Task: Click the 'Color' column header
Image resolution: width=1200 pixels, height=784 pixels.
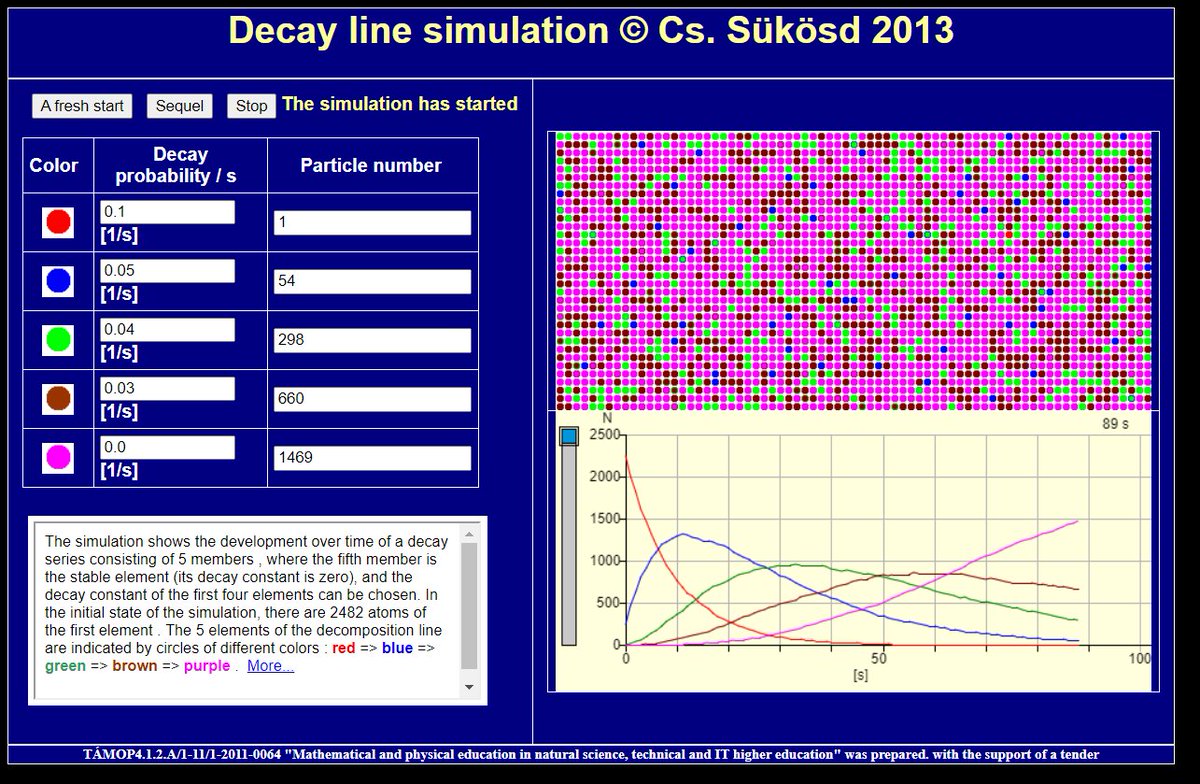Action: (54, 166)
